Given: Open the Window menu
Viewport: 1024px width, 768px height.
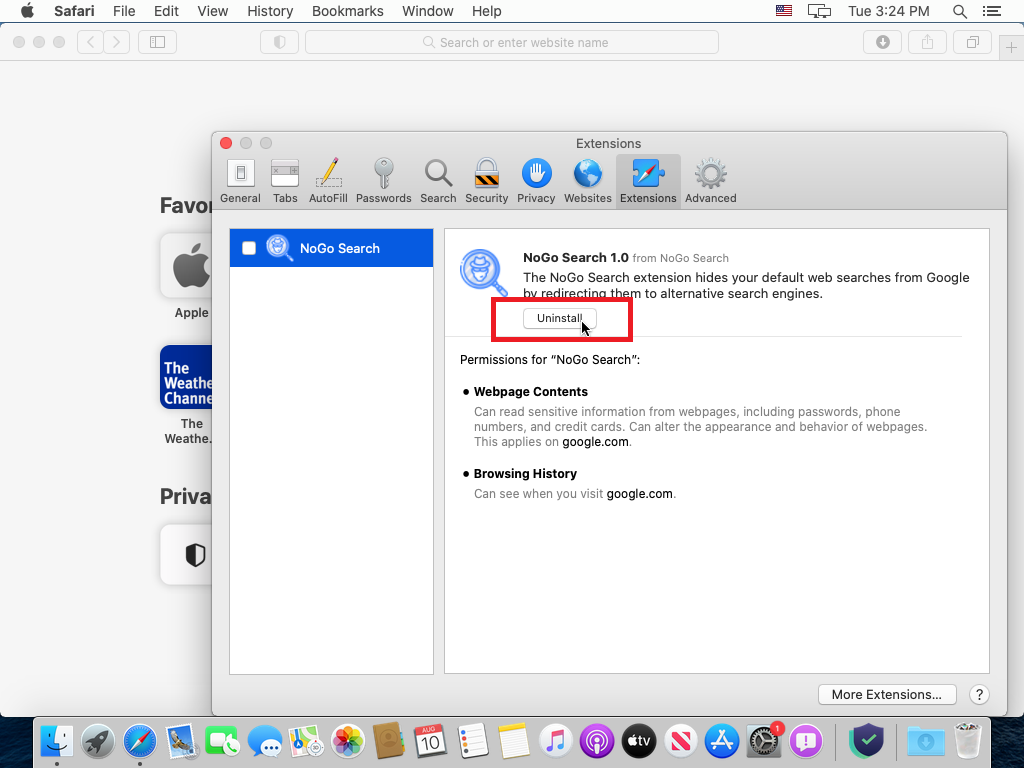Looking at the screenshot, I should tap(427, 11).
